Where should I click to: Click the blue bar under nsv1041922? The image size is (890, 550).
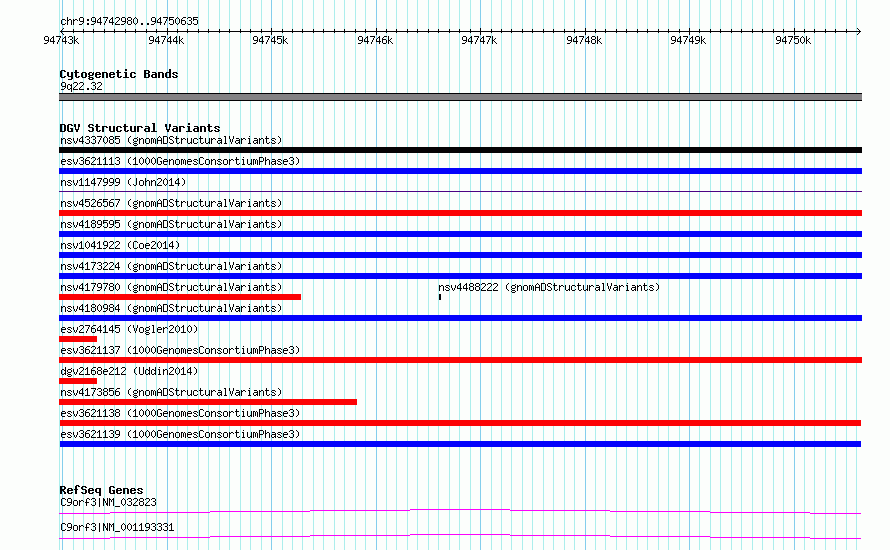[x=460, y=255]
